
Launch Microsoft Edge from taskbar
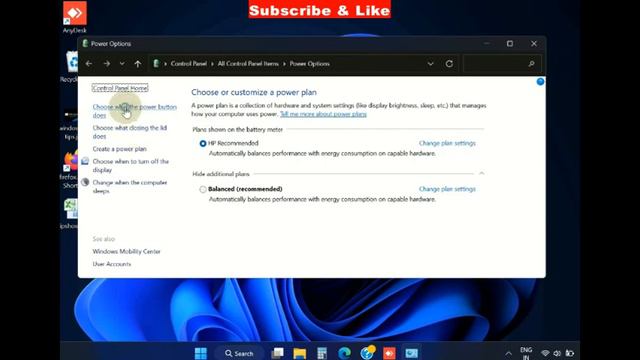(344, 353)
